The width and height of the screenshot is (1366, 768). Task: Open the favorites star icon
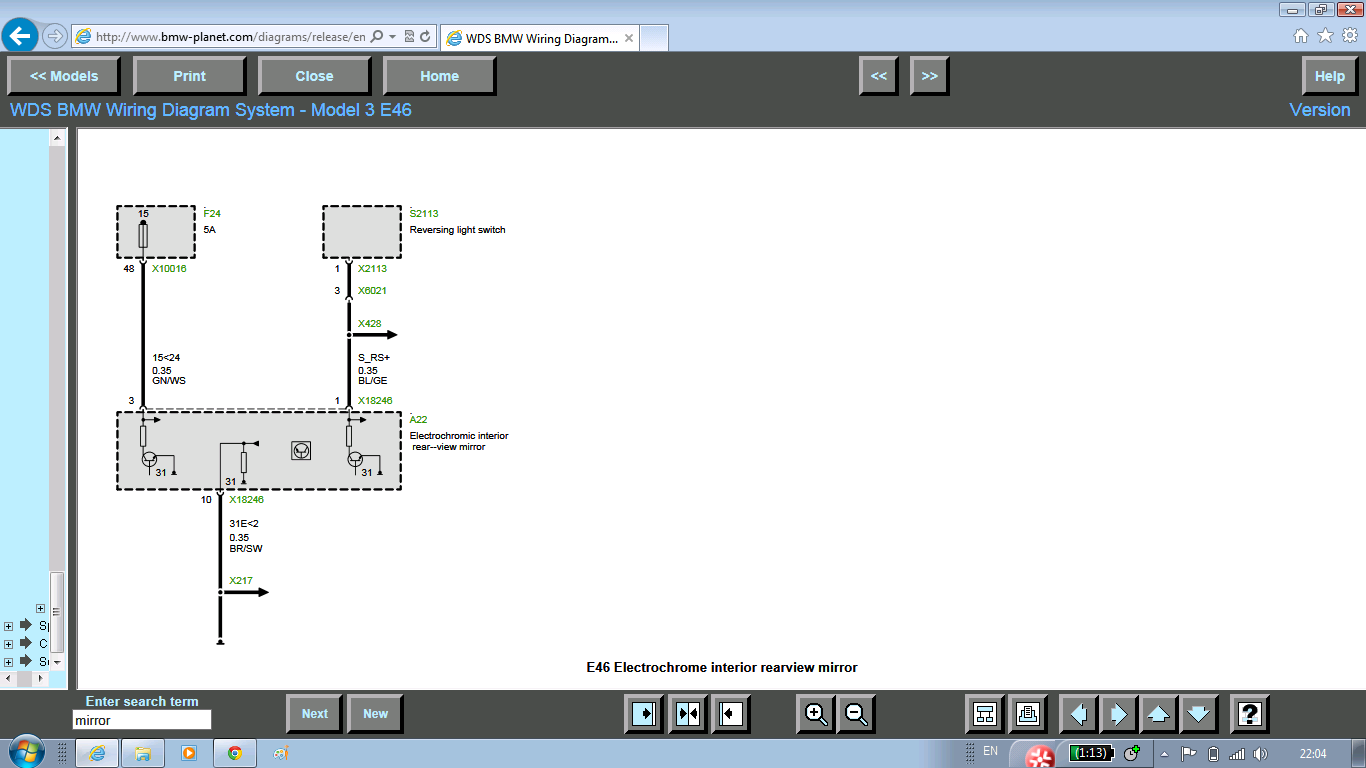coord(1325,36)
